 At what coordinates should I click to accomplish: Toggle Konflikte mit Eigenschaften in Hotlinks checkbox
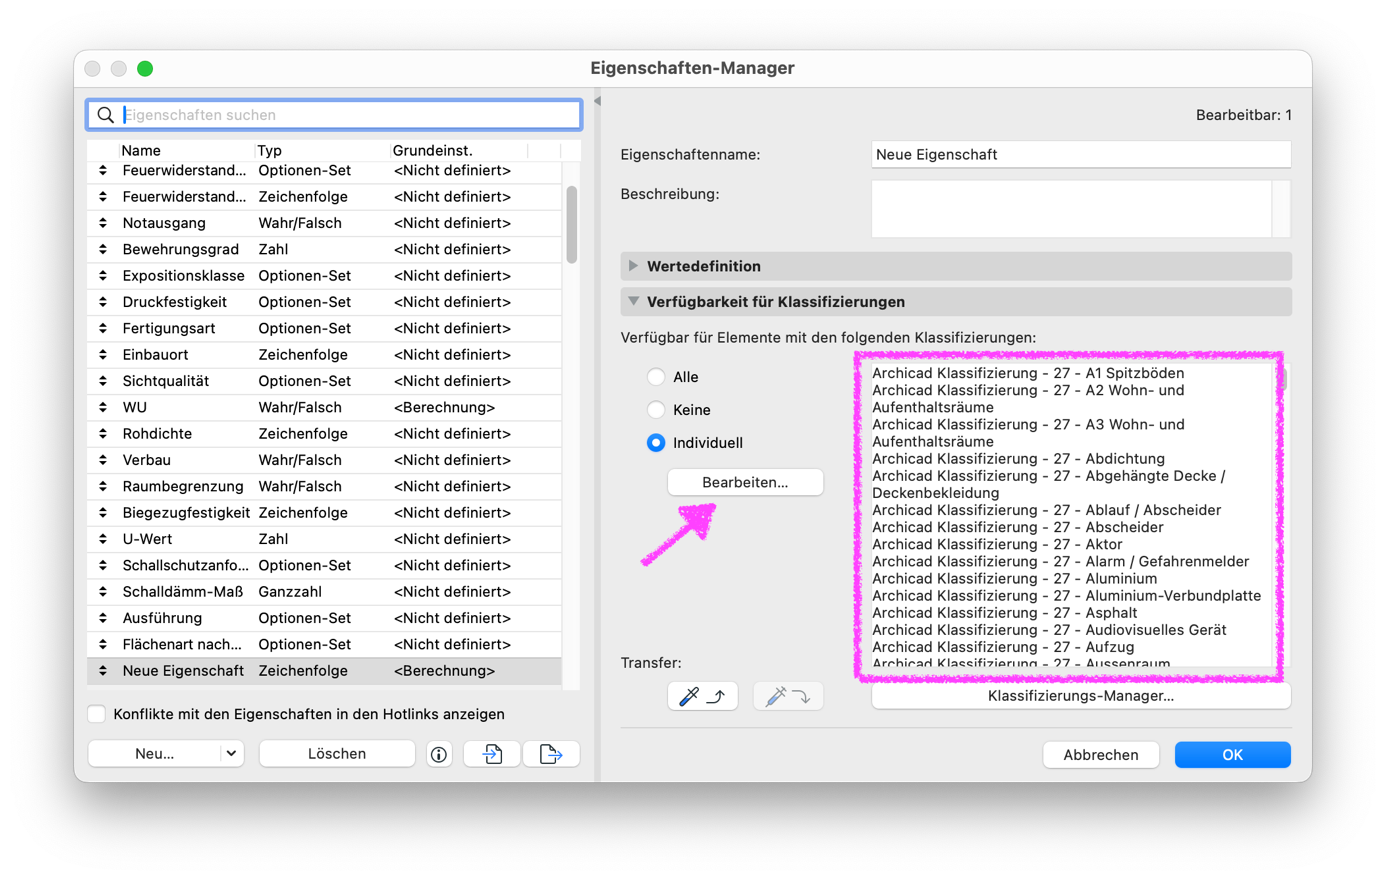(97, 714)
